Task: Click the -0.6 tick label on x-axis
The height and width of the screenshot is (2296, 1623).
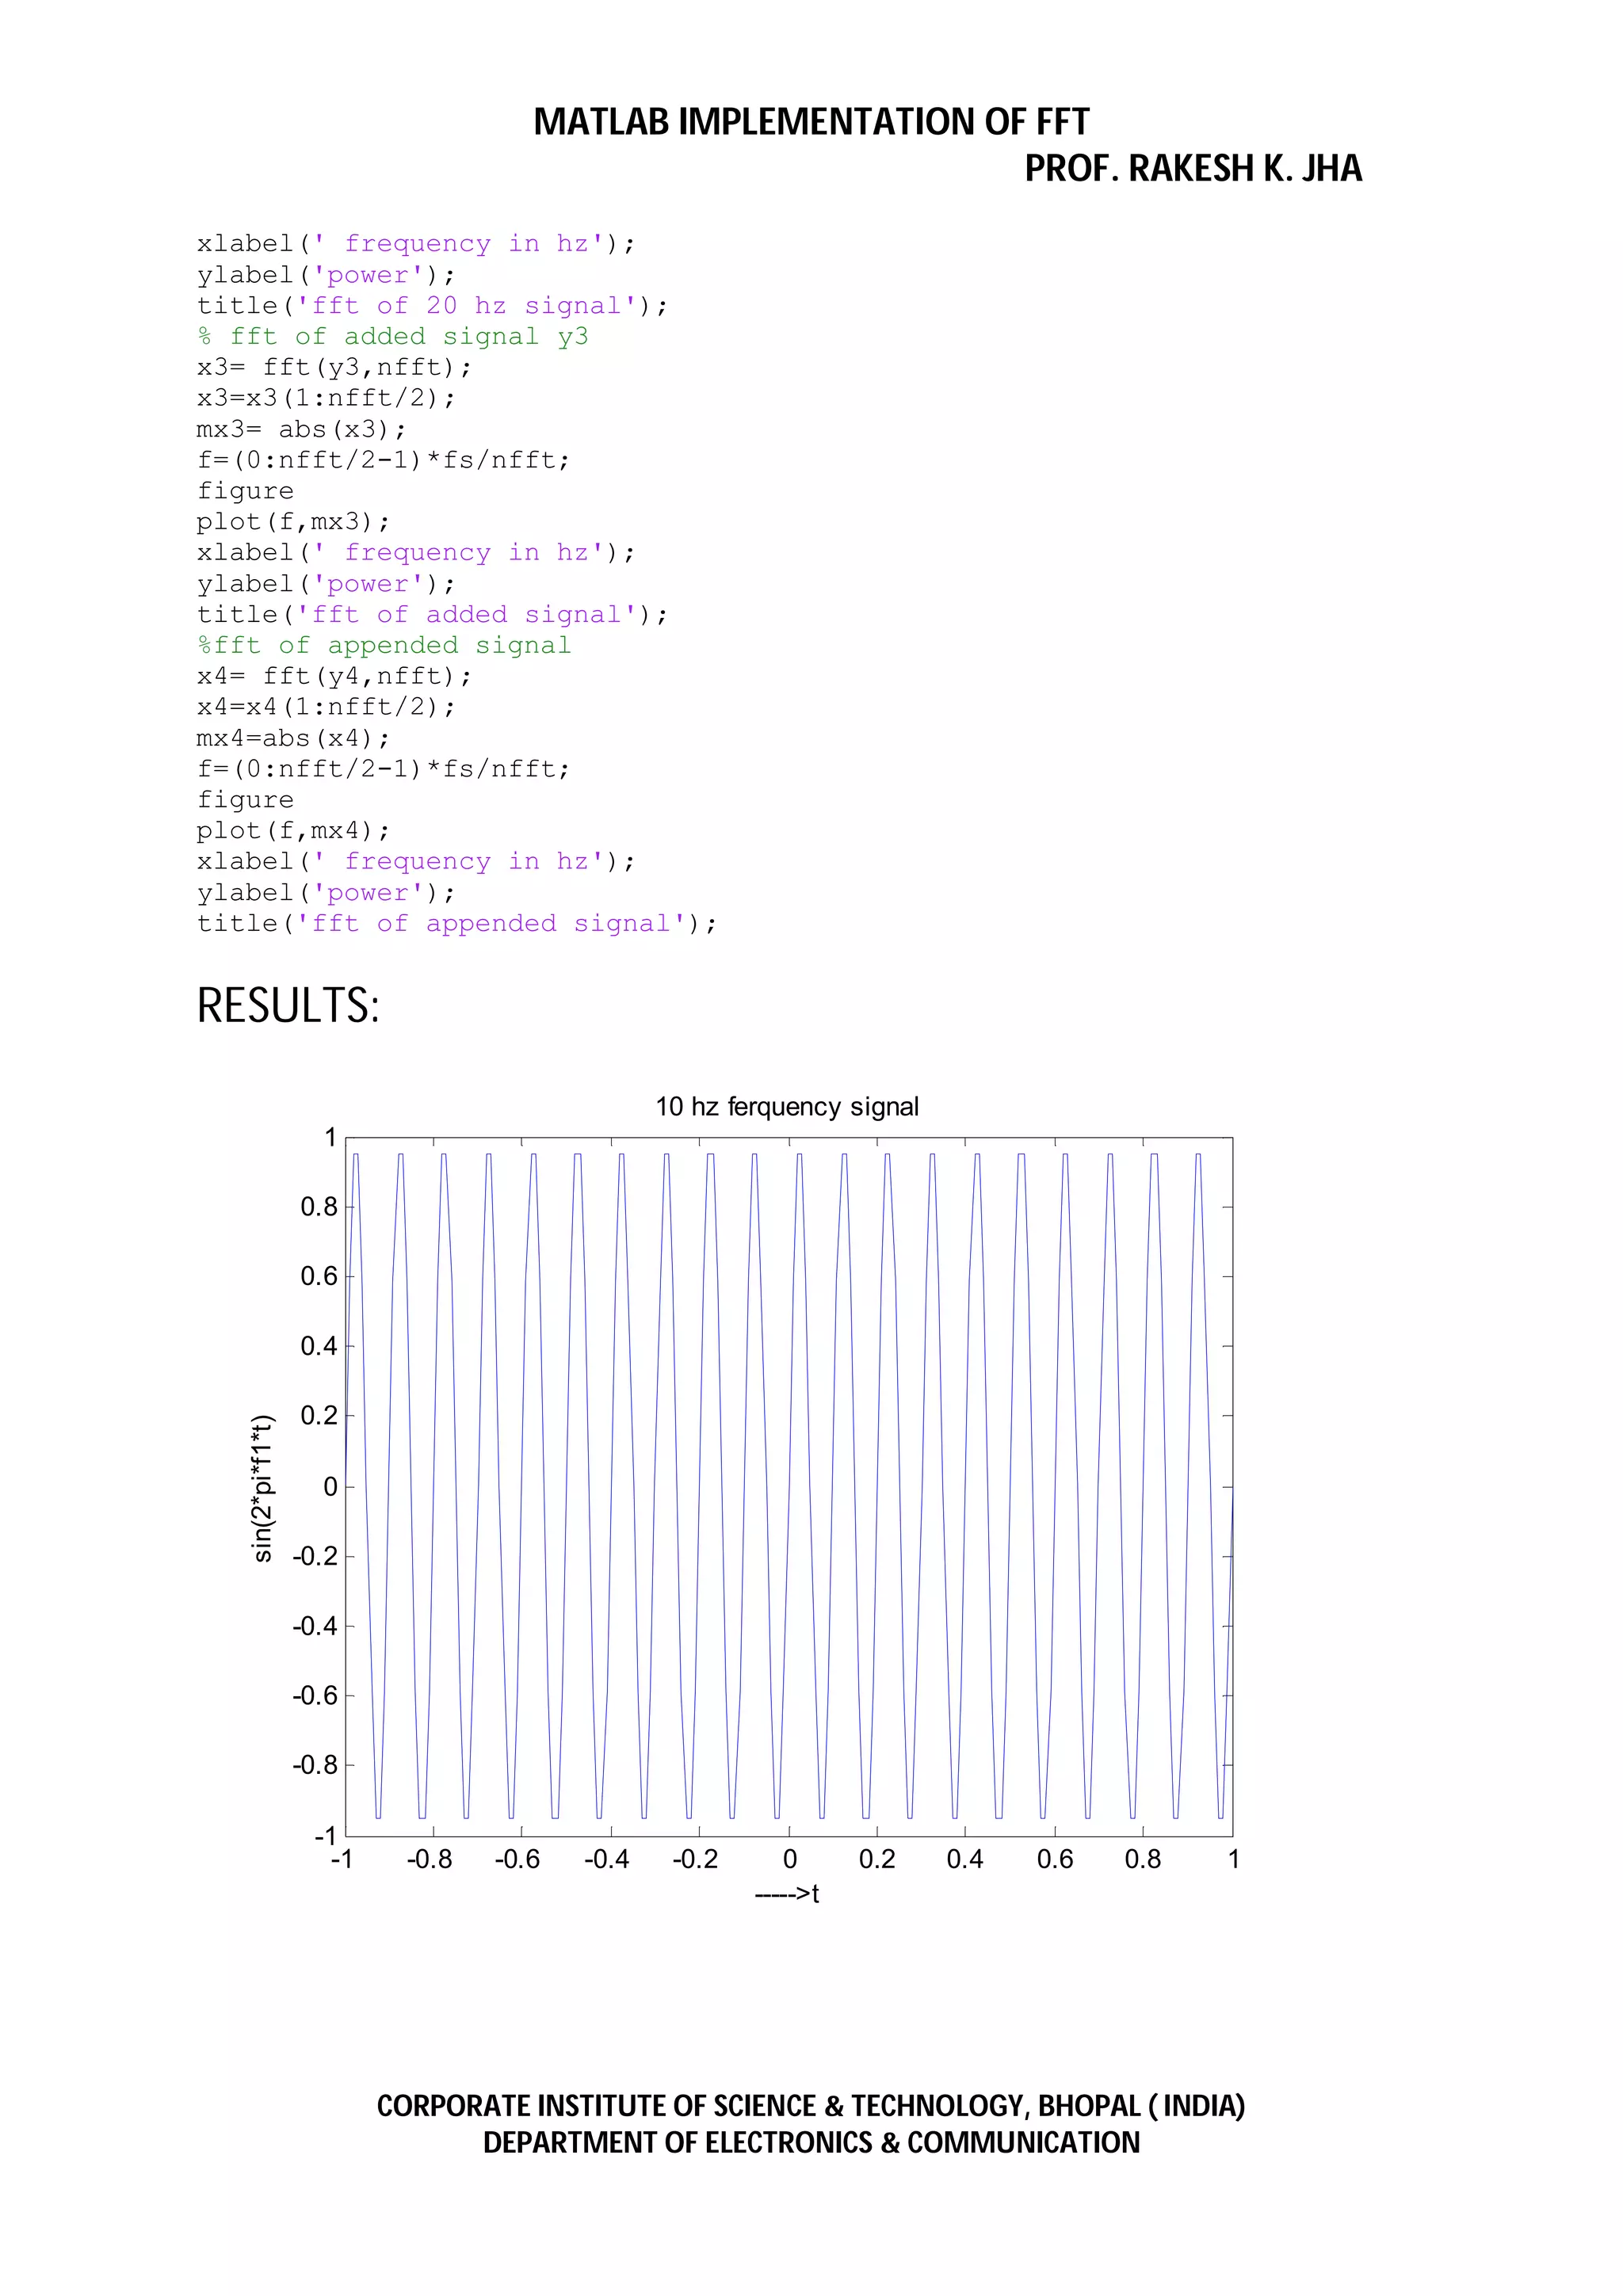Action: 517,1859
